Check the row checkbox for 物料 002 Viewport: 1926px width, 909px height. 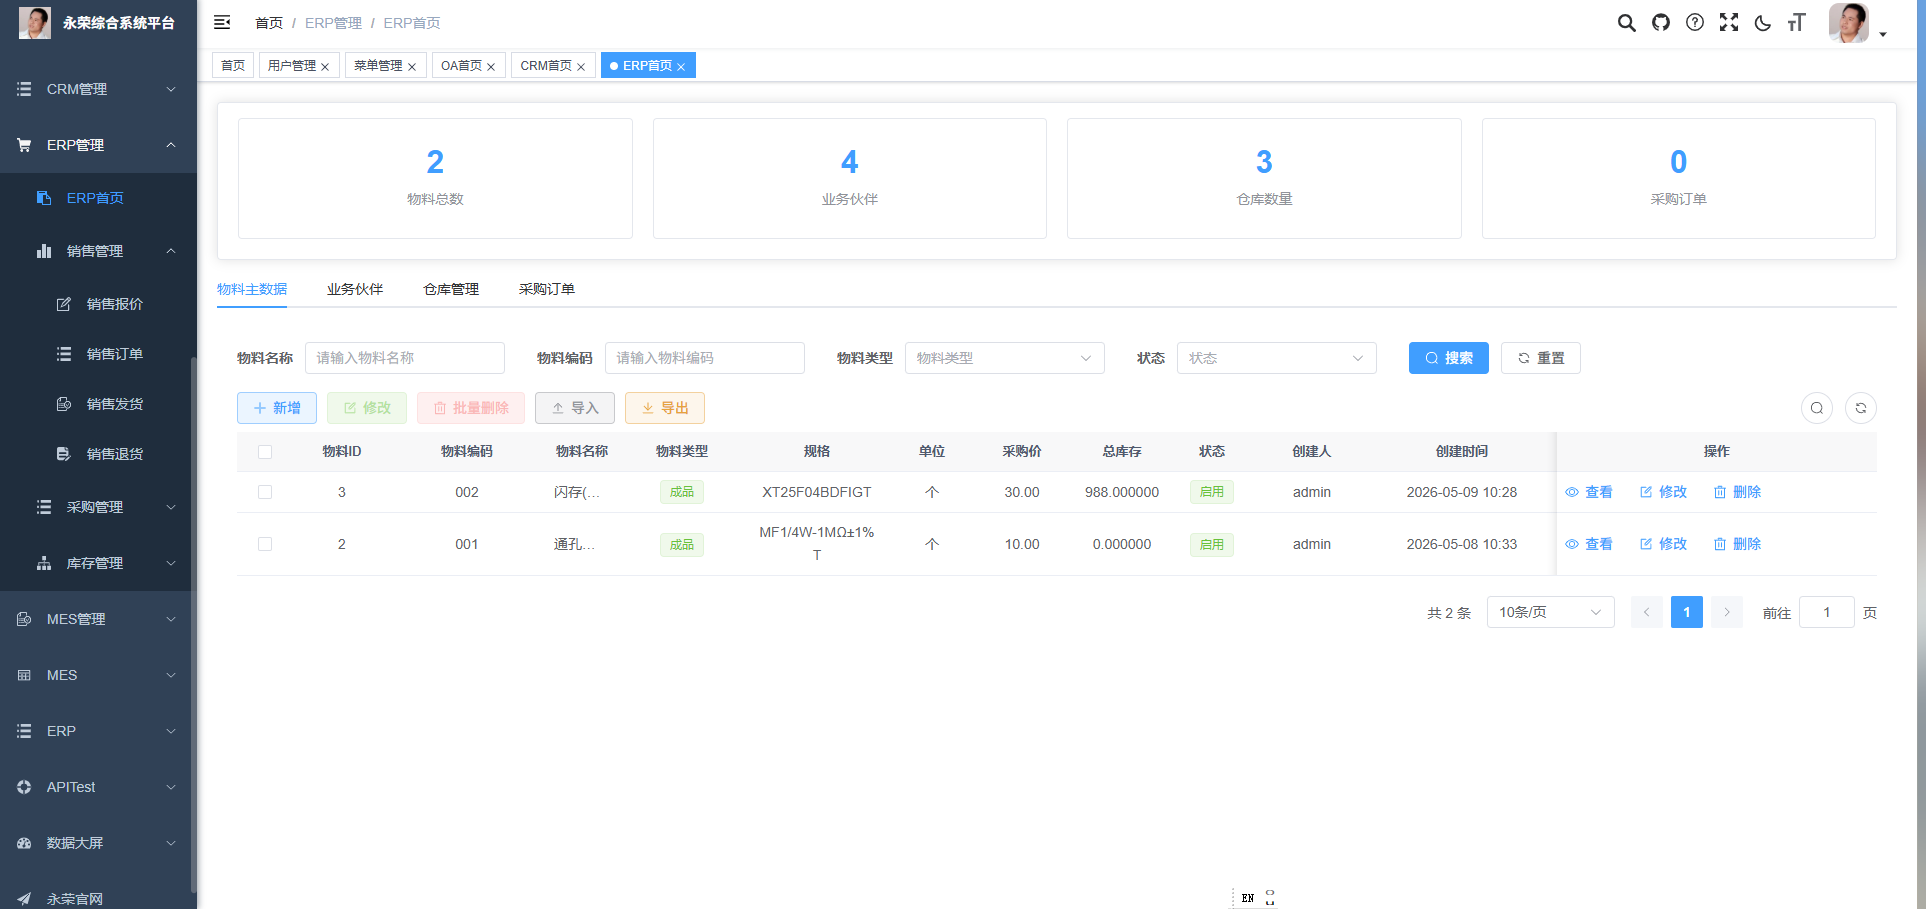pyautogui.click(x=265, y=492)
